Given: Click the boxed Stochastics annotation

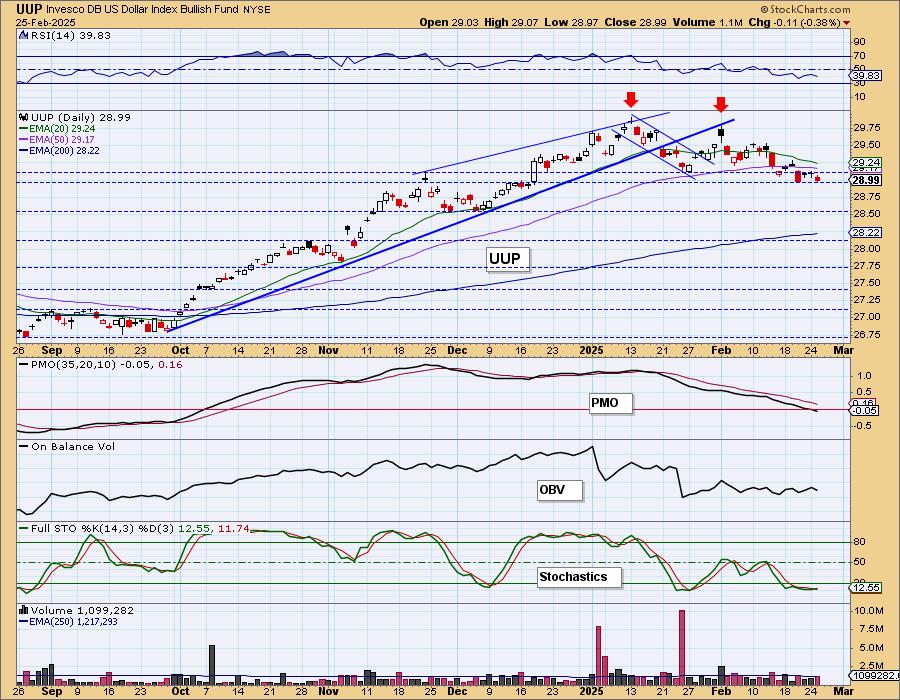Looking at the screenshot, I should (579, 577).
